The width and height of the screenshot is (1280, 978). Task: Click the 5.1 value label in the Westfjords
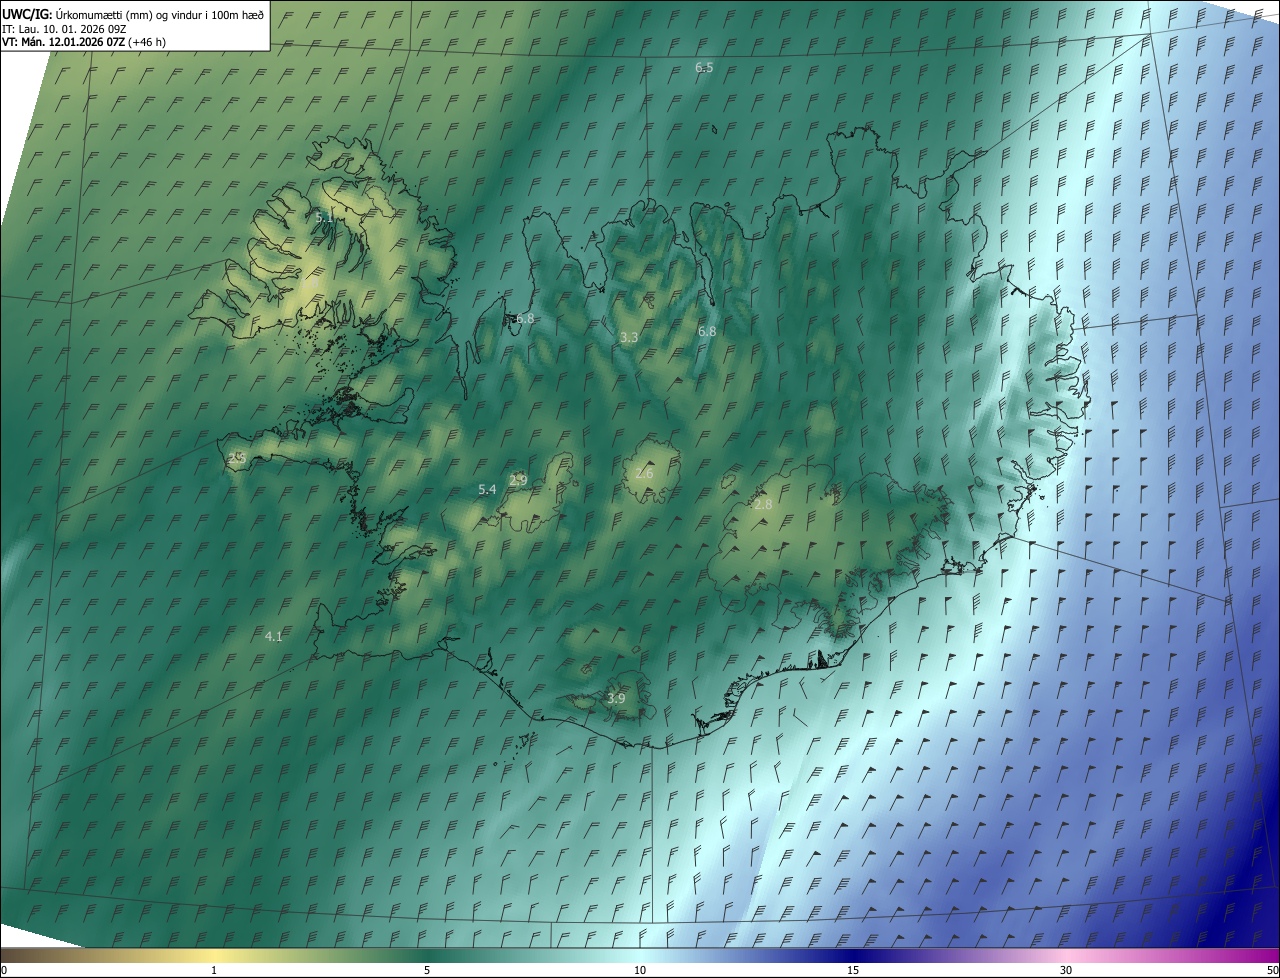point(325,217)
